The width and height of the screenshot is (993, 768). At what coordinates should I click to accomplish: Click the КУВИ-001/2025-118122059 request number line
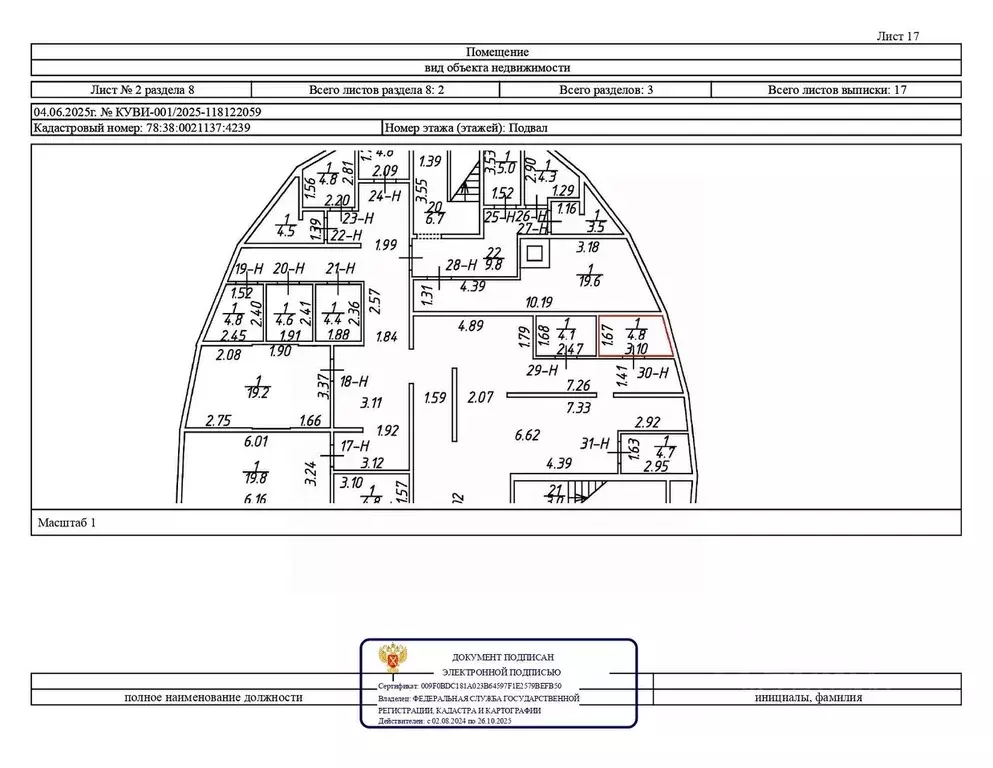coord(148,113)
